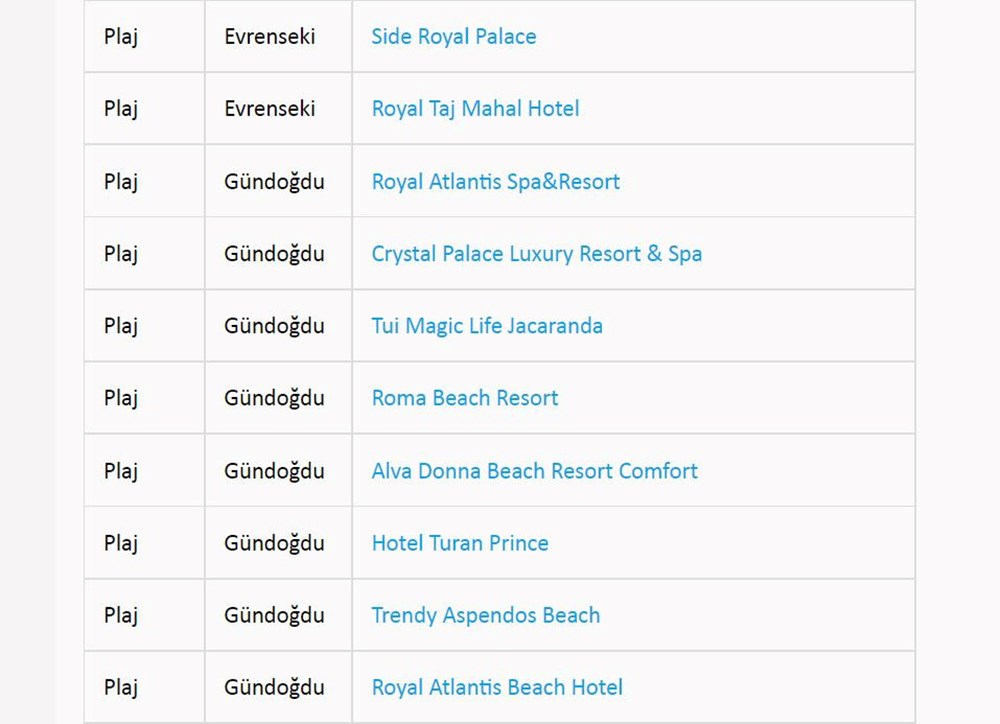Select Plaj cell in Royal Atlantis Beach Hotel row
Viewport: 1000px width, 724px height.
coord(121,688)
